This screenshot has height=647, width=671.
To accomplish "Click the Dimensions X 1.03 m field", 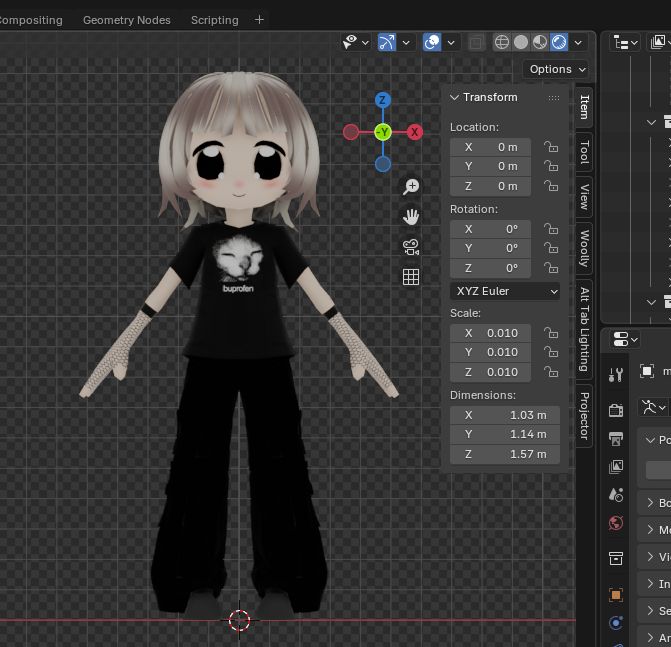I will coord(505,415).
